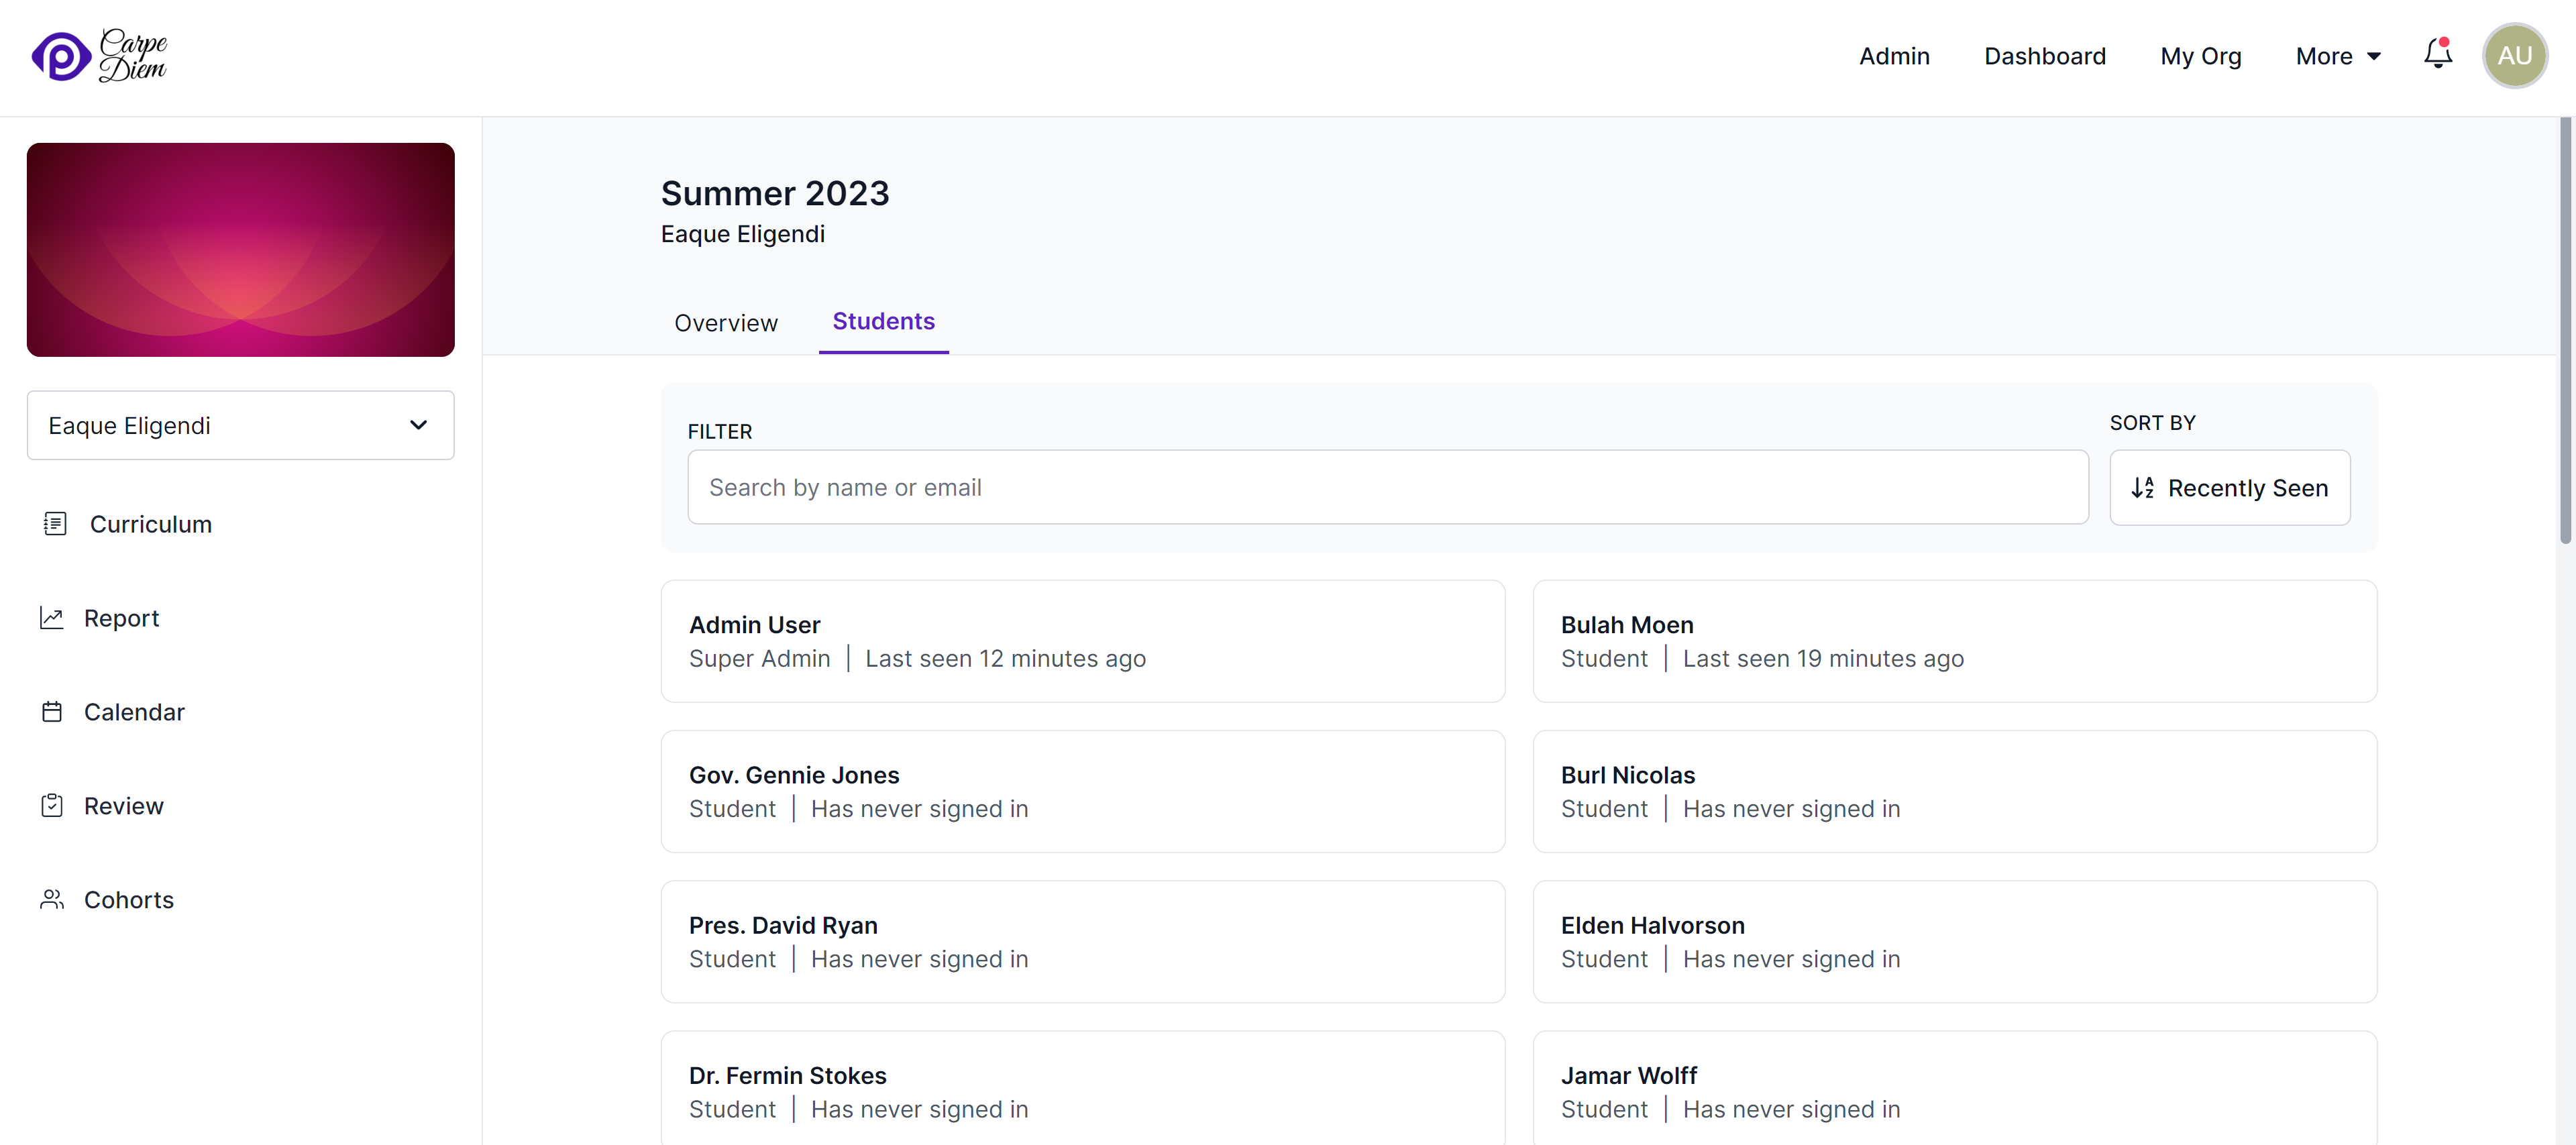Click the sort order icon beside Recently Seen
This screenshot has width=2576, height=1145.
tap(2143, 488)
